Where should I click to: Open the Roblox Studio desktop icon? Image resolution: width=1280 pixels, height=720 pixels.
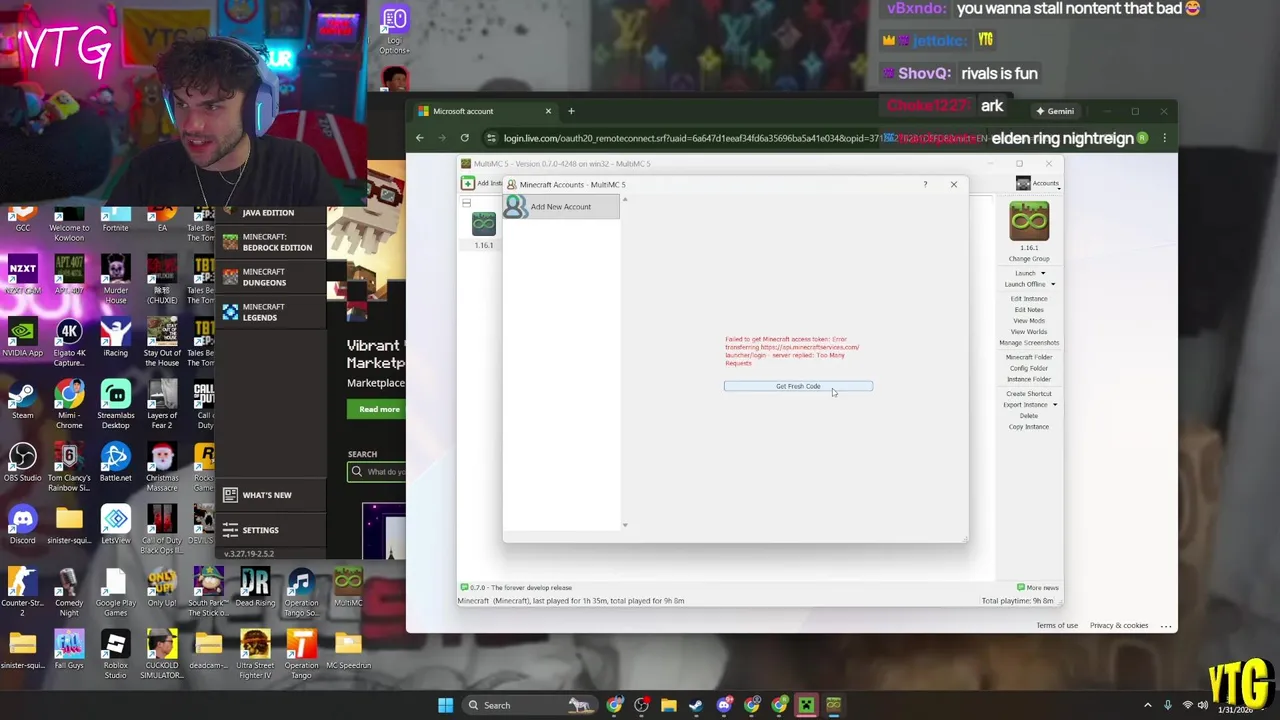[115, 655]
